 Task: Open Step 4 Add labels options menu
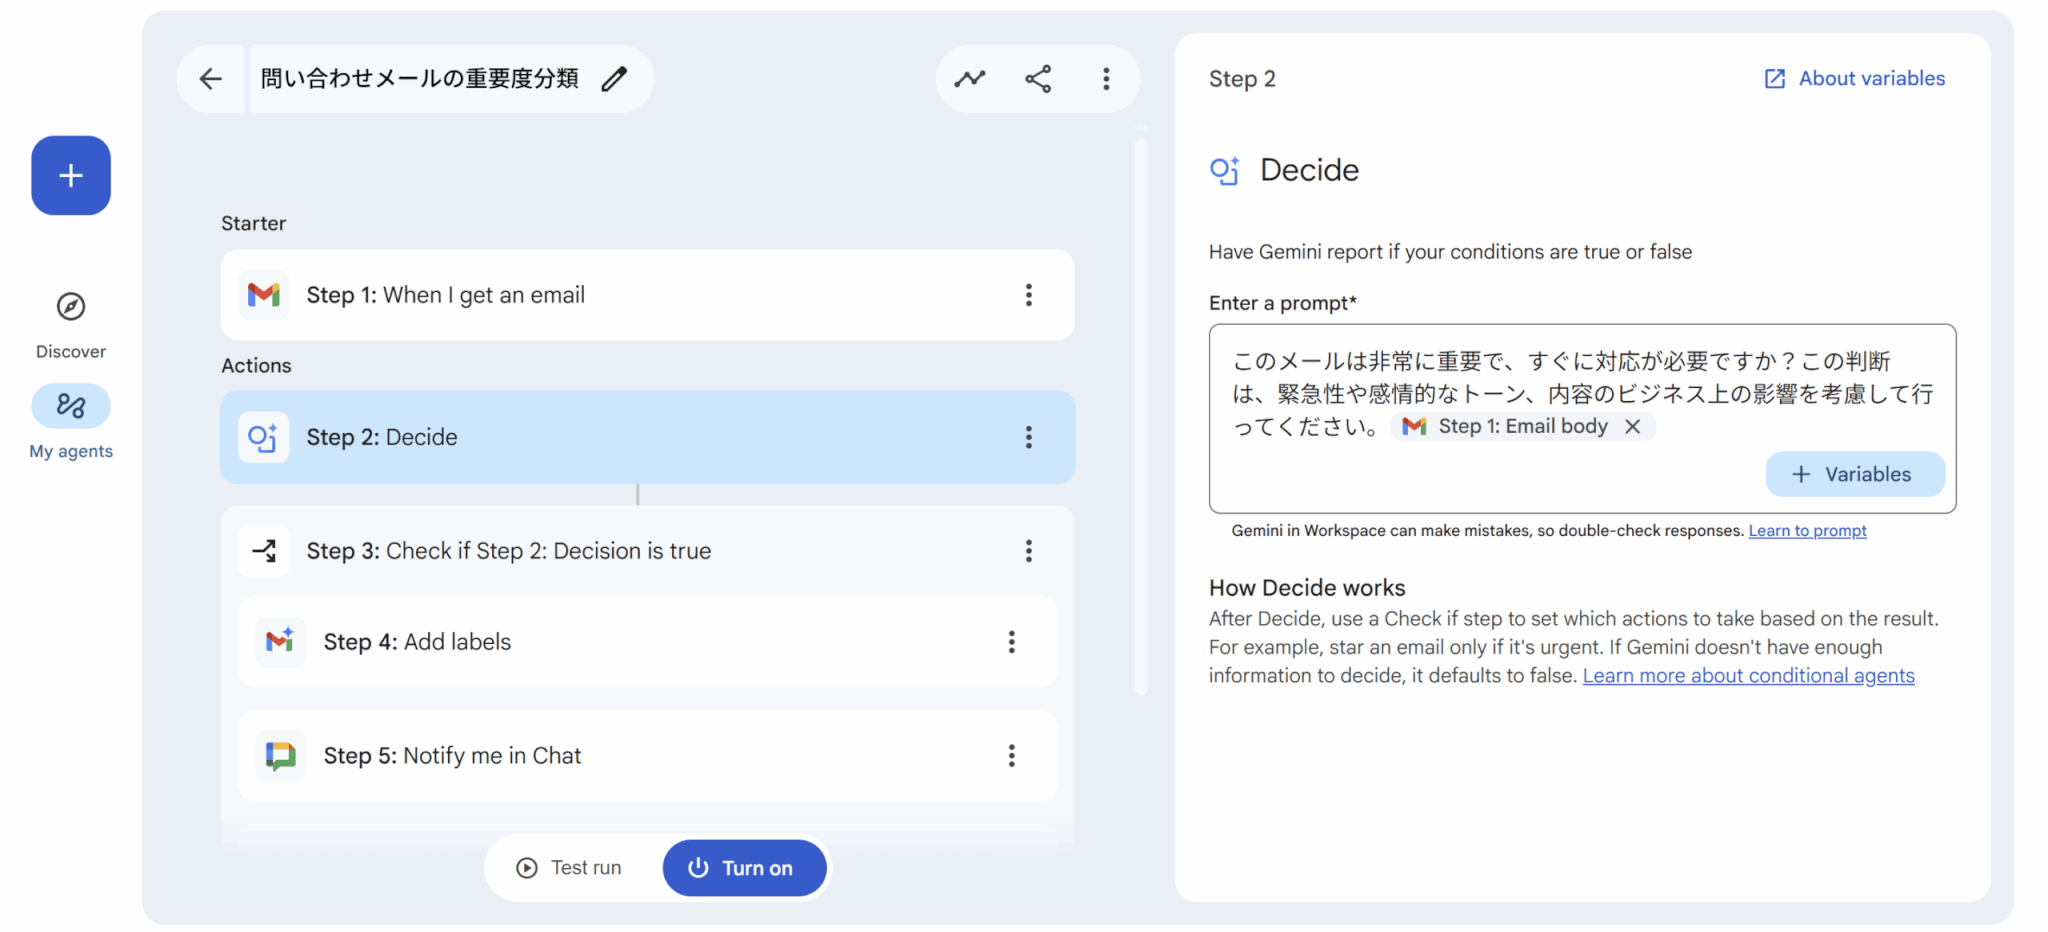[x=1011, y=642]
